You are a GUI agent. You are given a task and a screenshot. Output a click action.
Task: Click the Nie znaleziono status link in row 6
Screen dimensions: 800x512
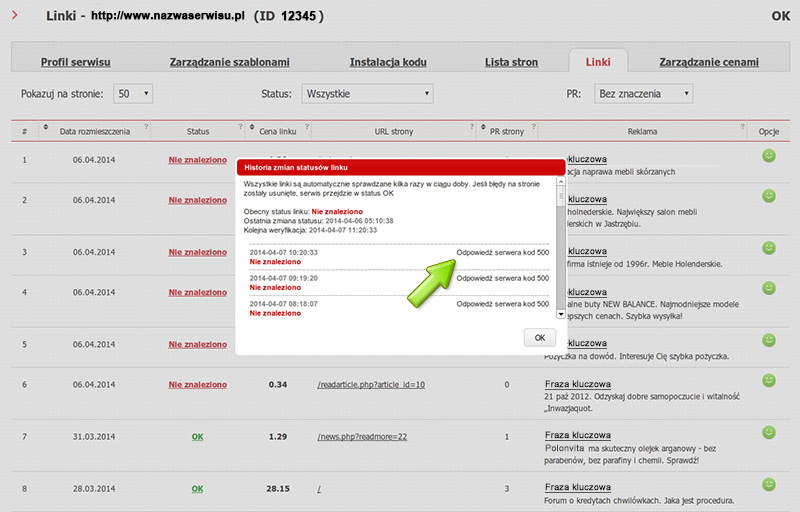[x=197, y=384]
